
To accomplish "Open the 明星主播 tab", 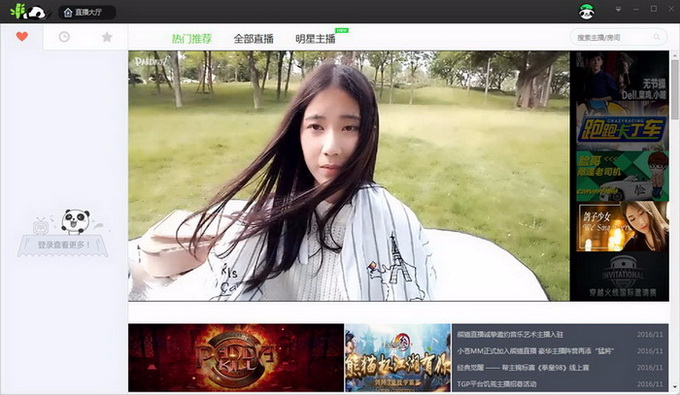I will 315,39.
